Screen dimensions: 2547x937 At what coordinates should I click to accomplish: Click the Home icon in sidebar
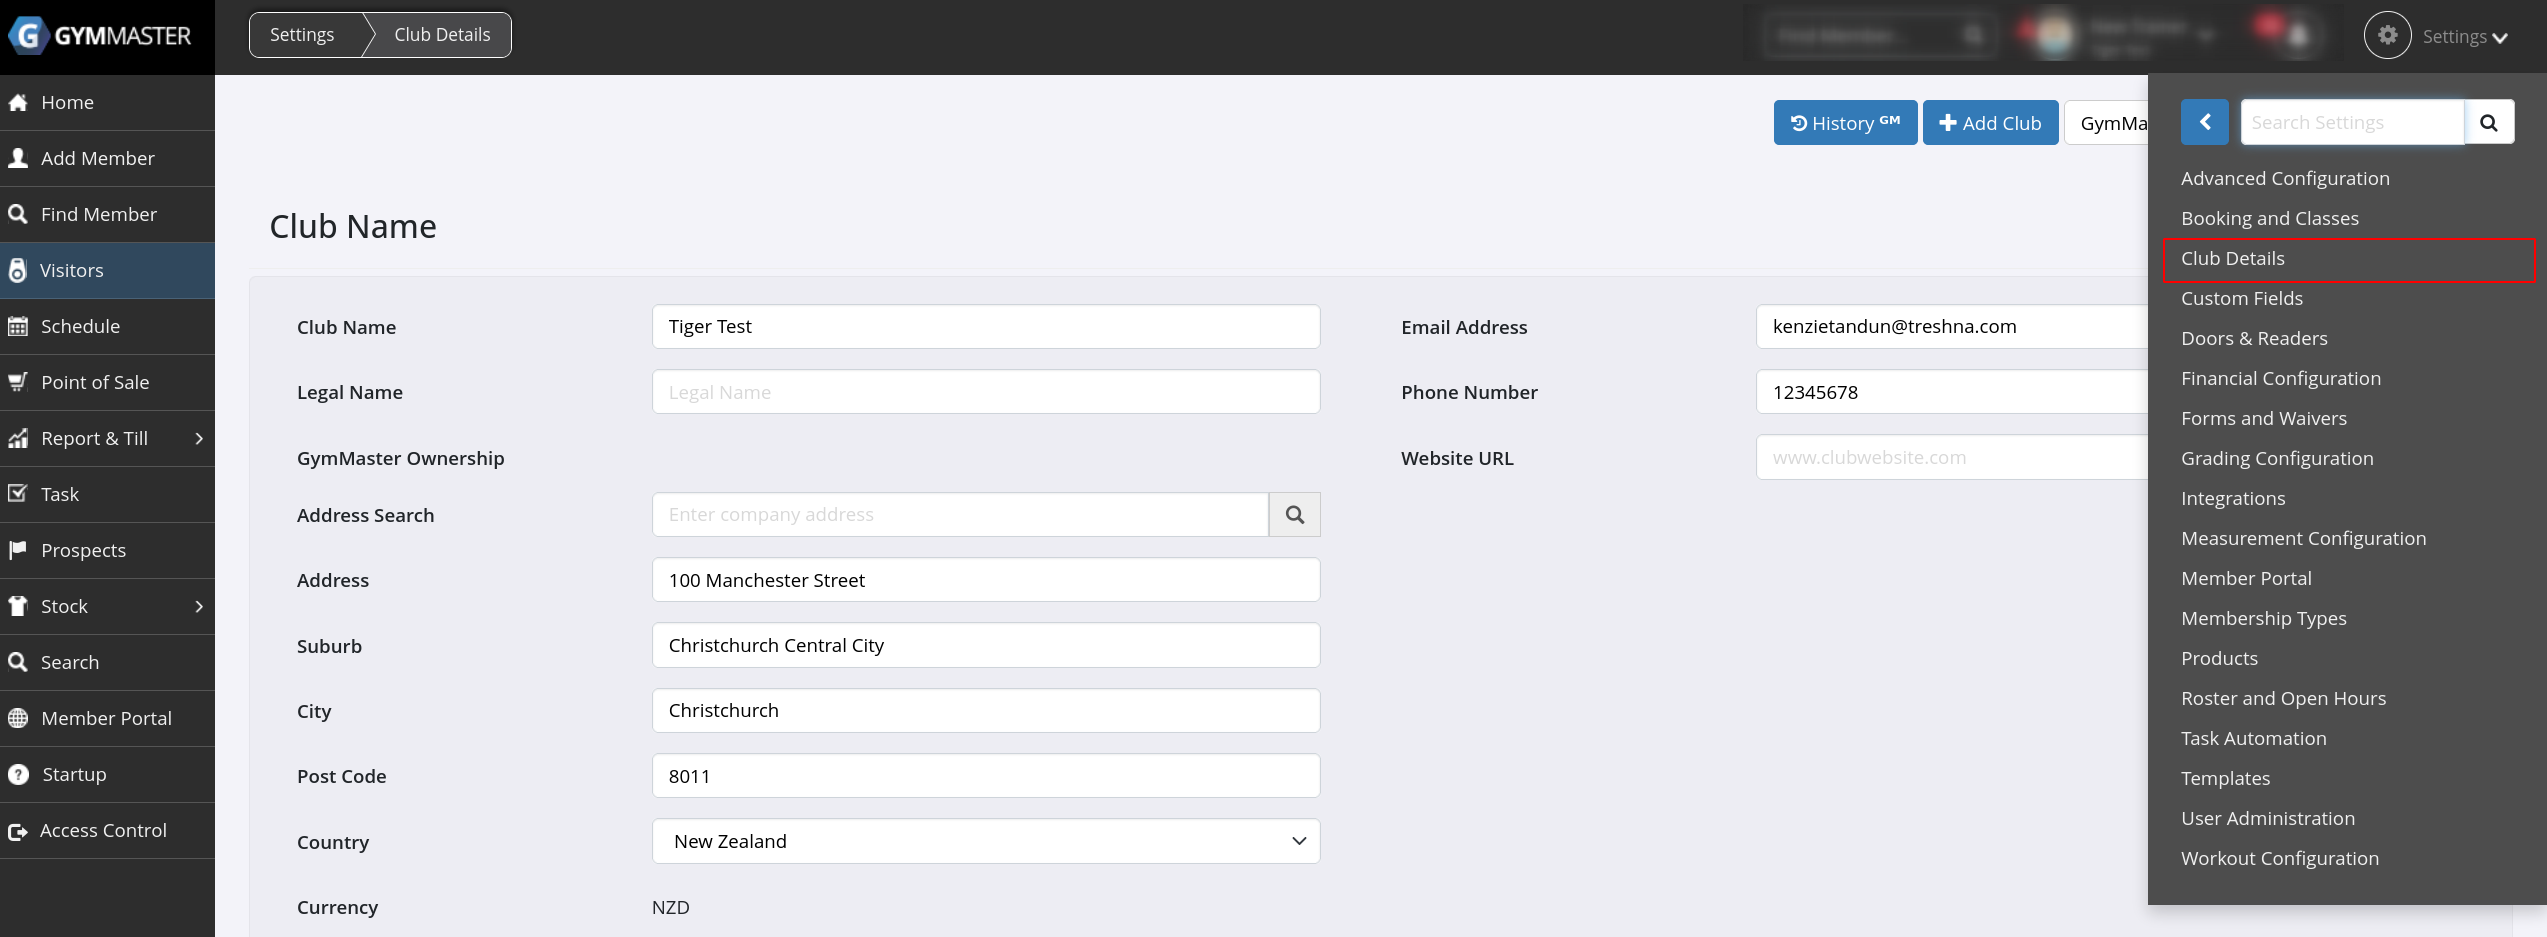click(18, 102)
